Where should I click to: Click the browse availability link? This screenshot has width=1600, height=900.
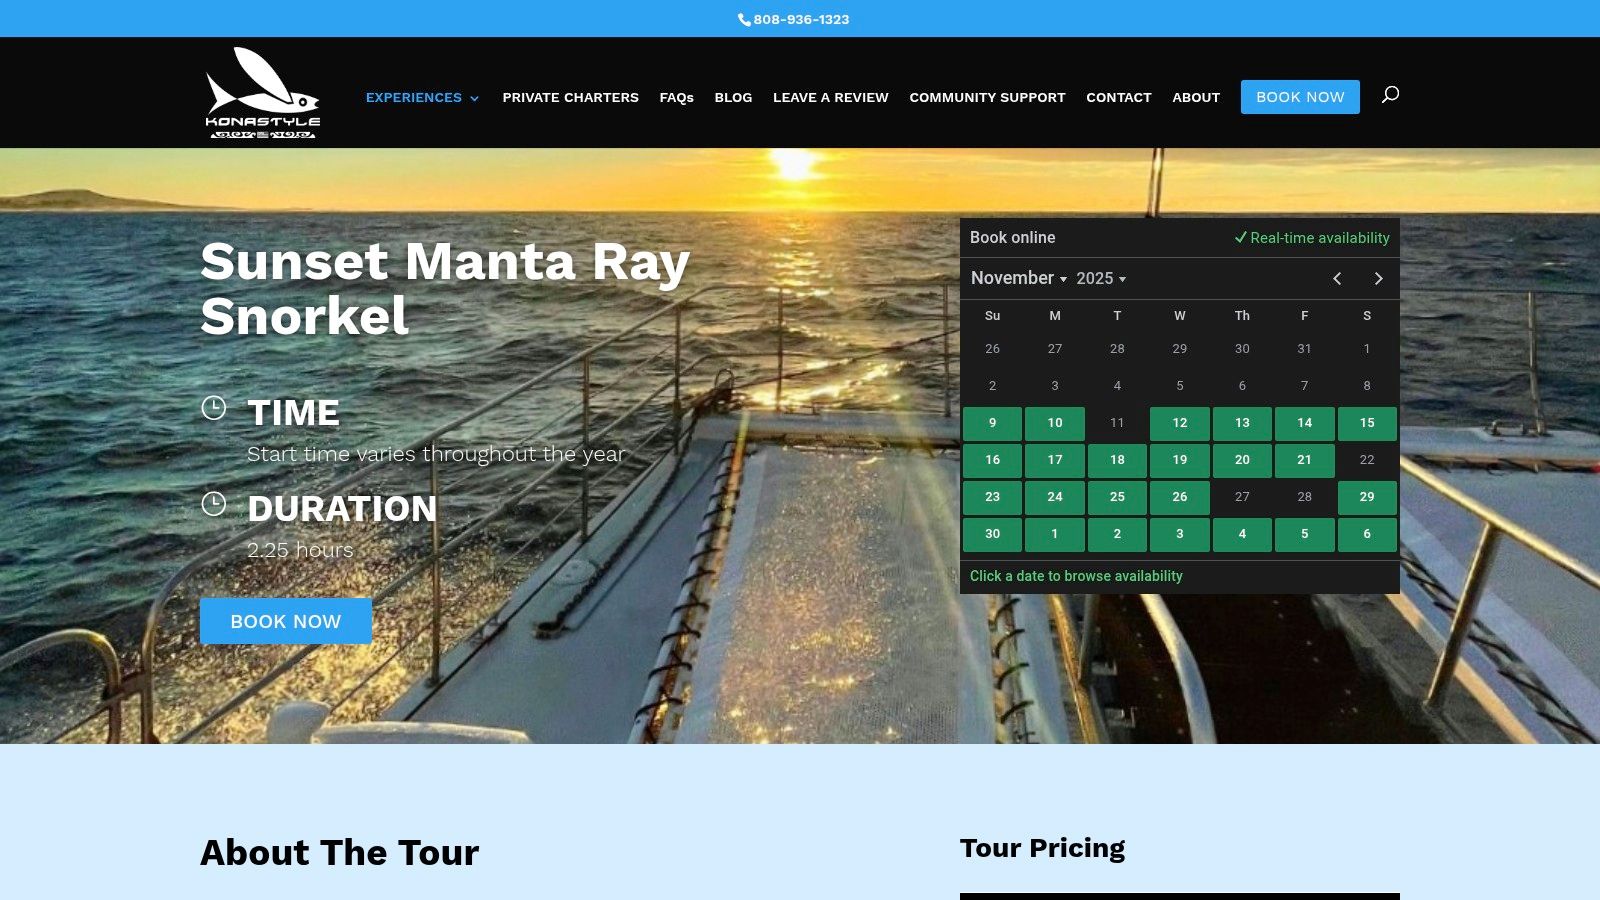1075,576
